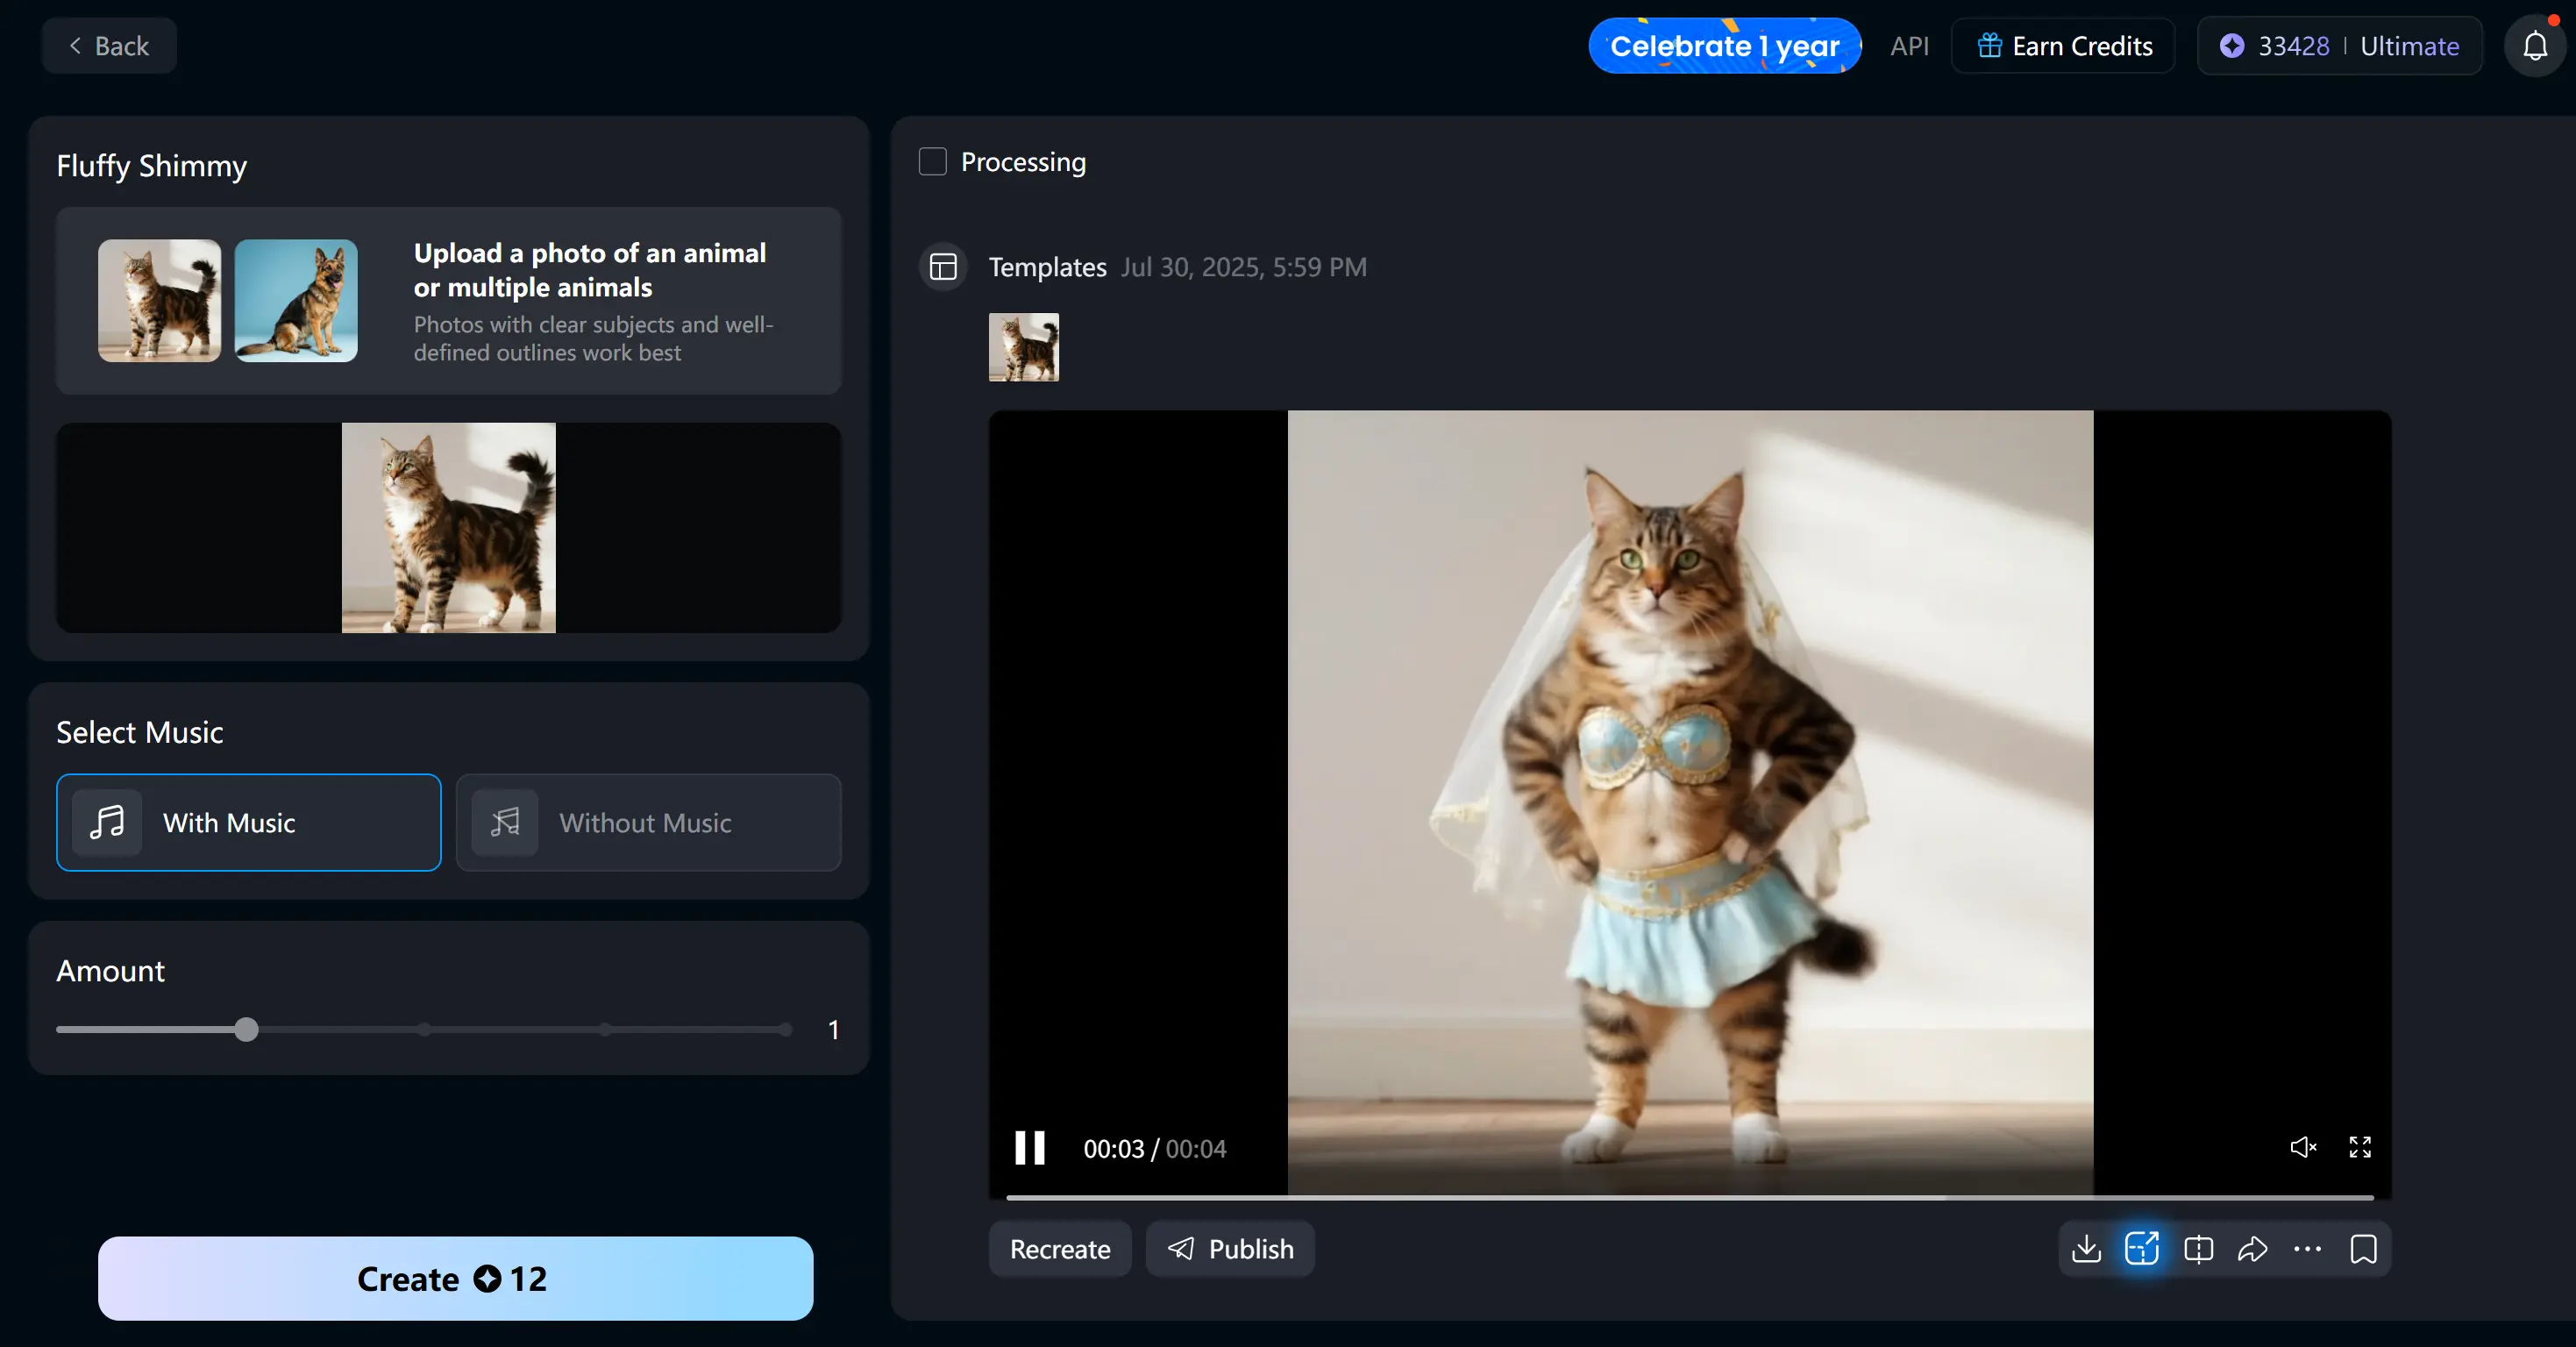Go back using the Back button

[x=108, y=45]
